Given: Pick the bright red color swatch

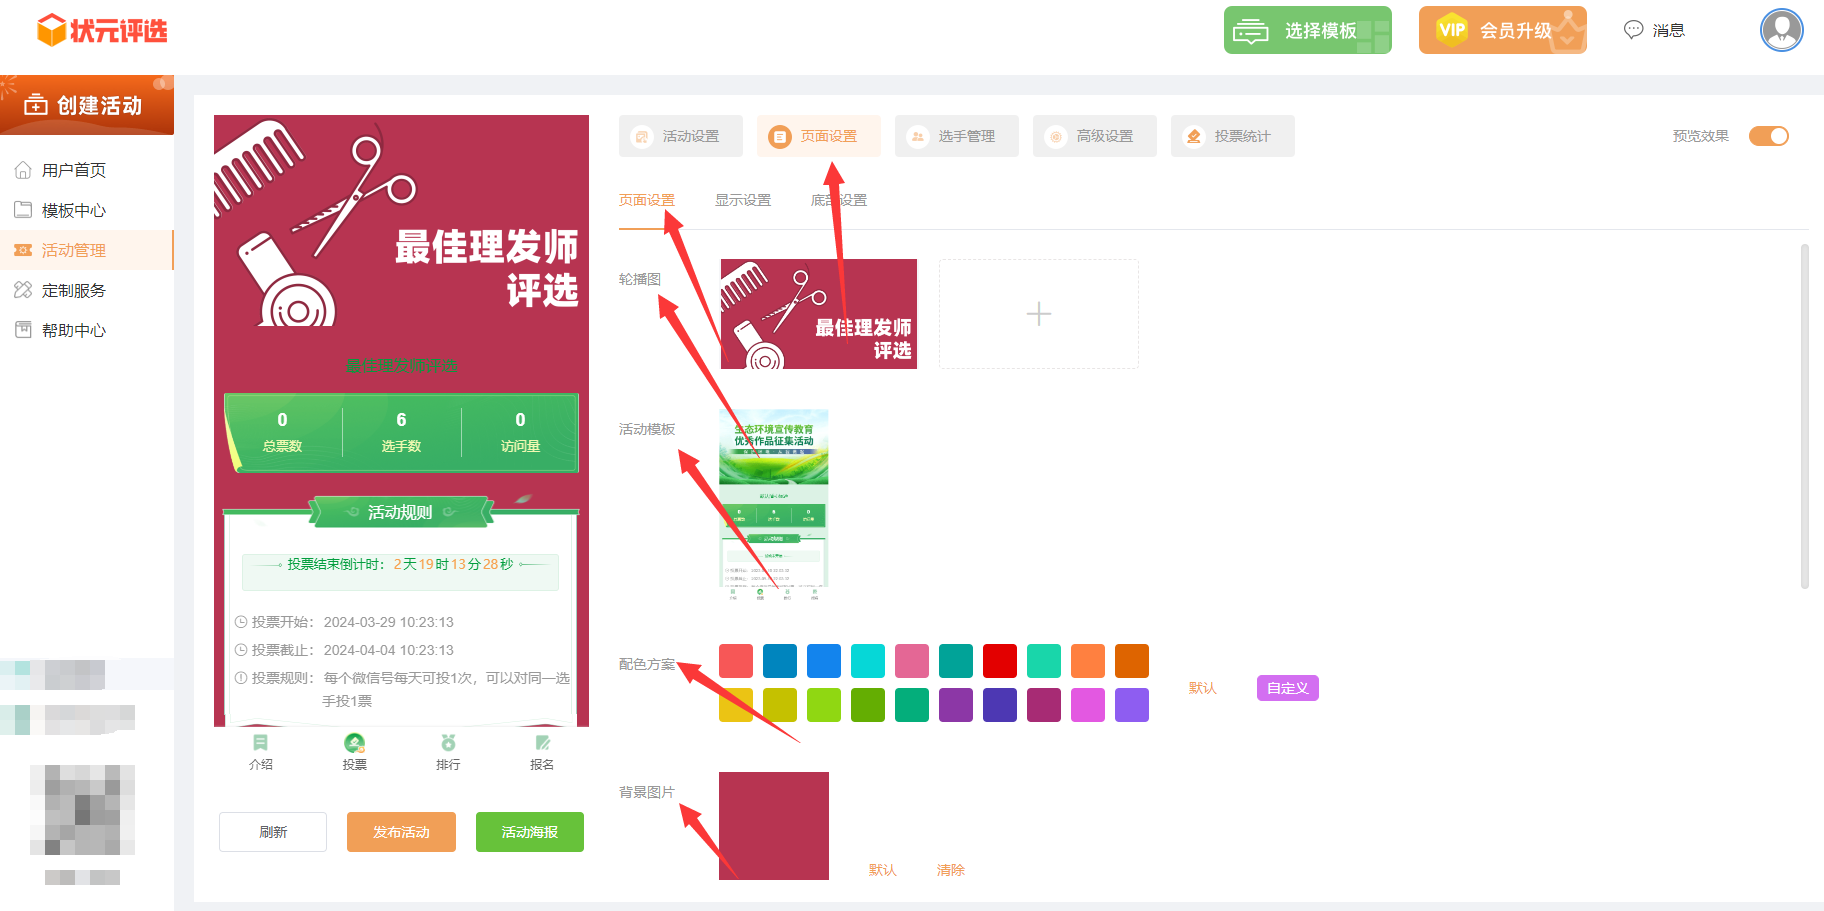Looking at the screenshot, I should point(1000,661).
